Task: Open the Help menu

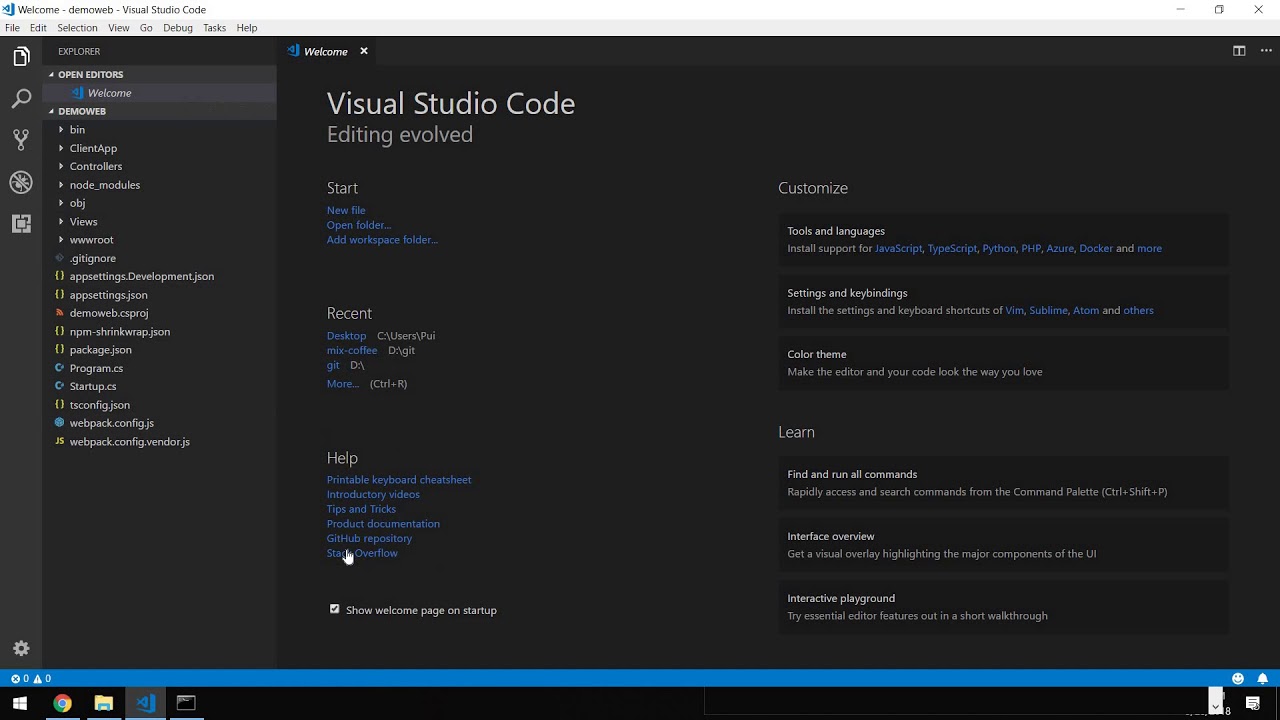Action: 247,28
